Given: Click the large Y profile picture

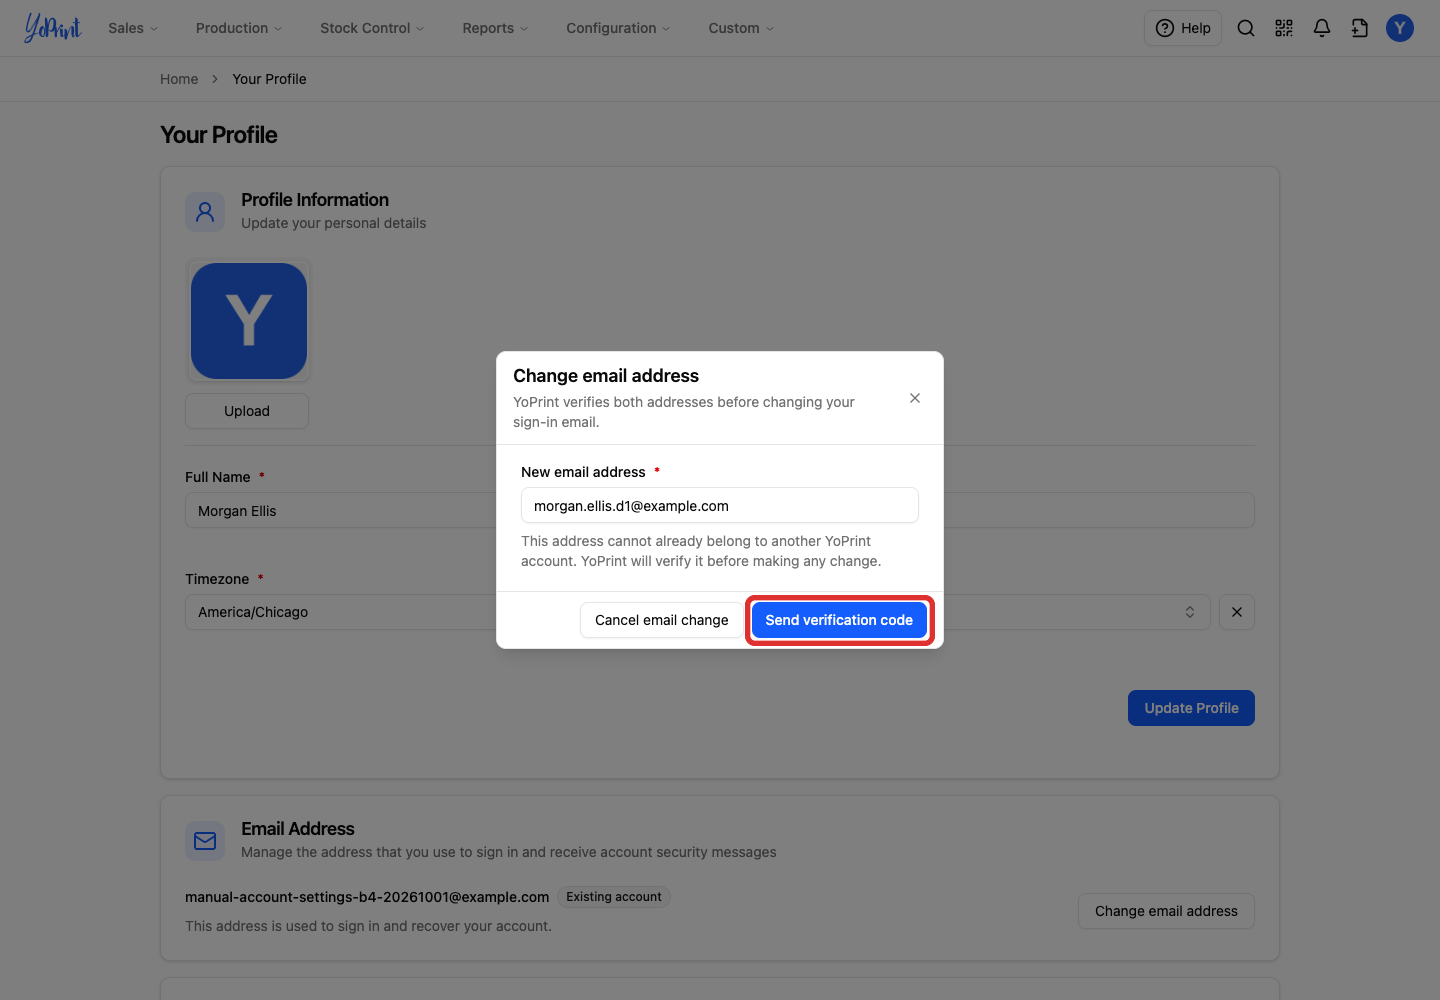Looking at the screenshot, I should tap(249, 321).
